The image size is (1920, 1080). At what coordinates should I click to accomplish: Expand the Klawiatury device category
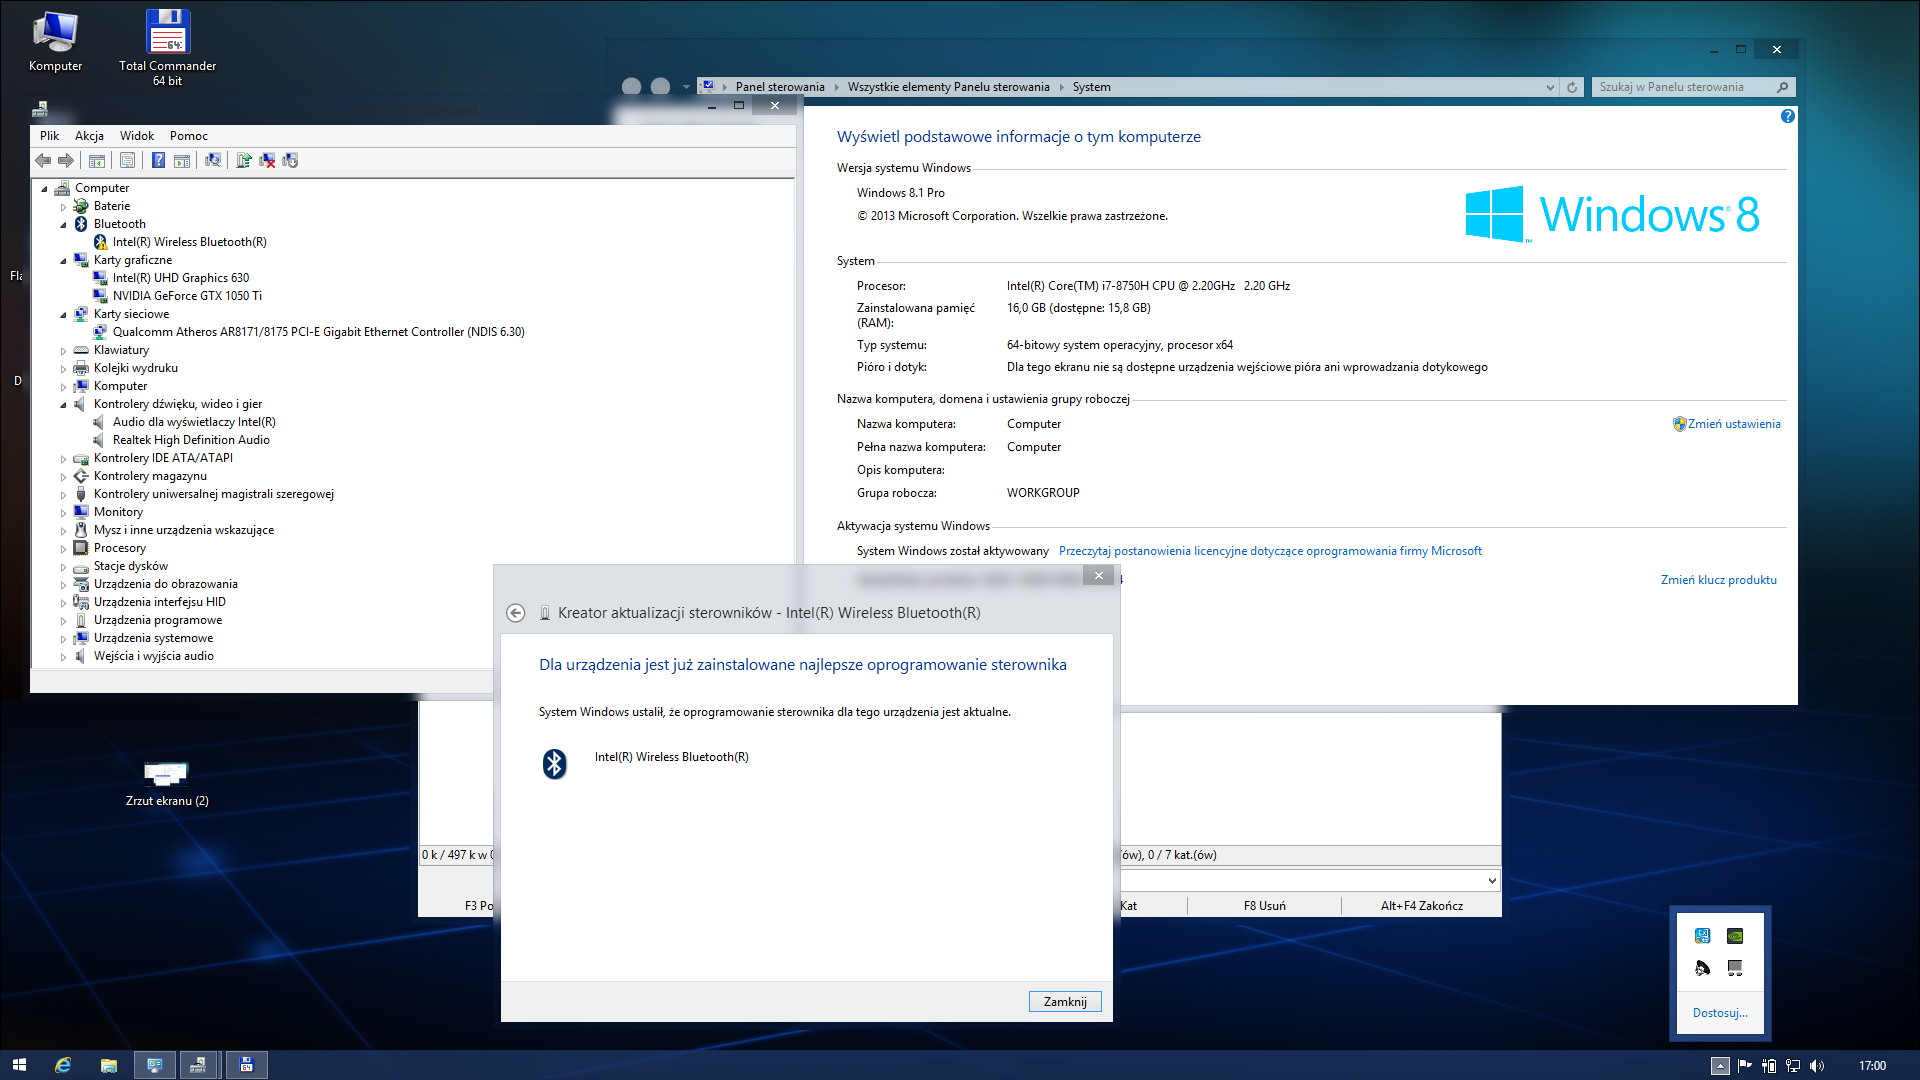click(63, 351)
